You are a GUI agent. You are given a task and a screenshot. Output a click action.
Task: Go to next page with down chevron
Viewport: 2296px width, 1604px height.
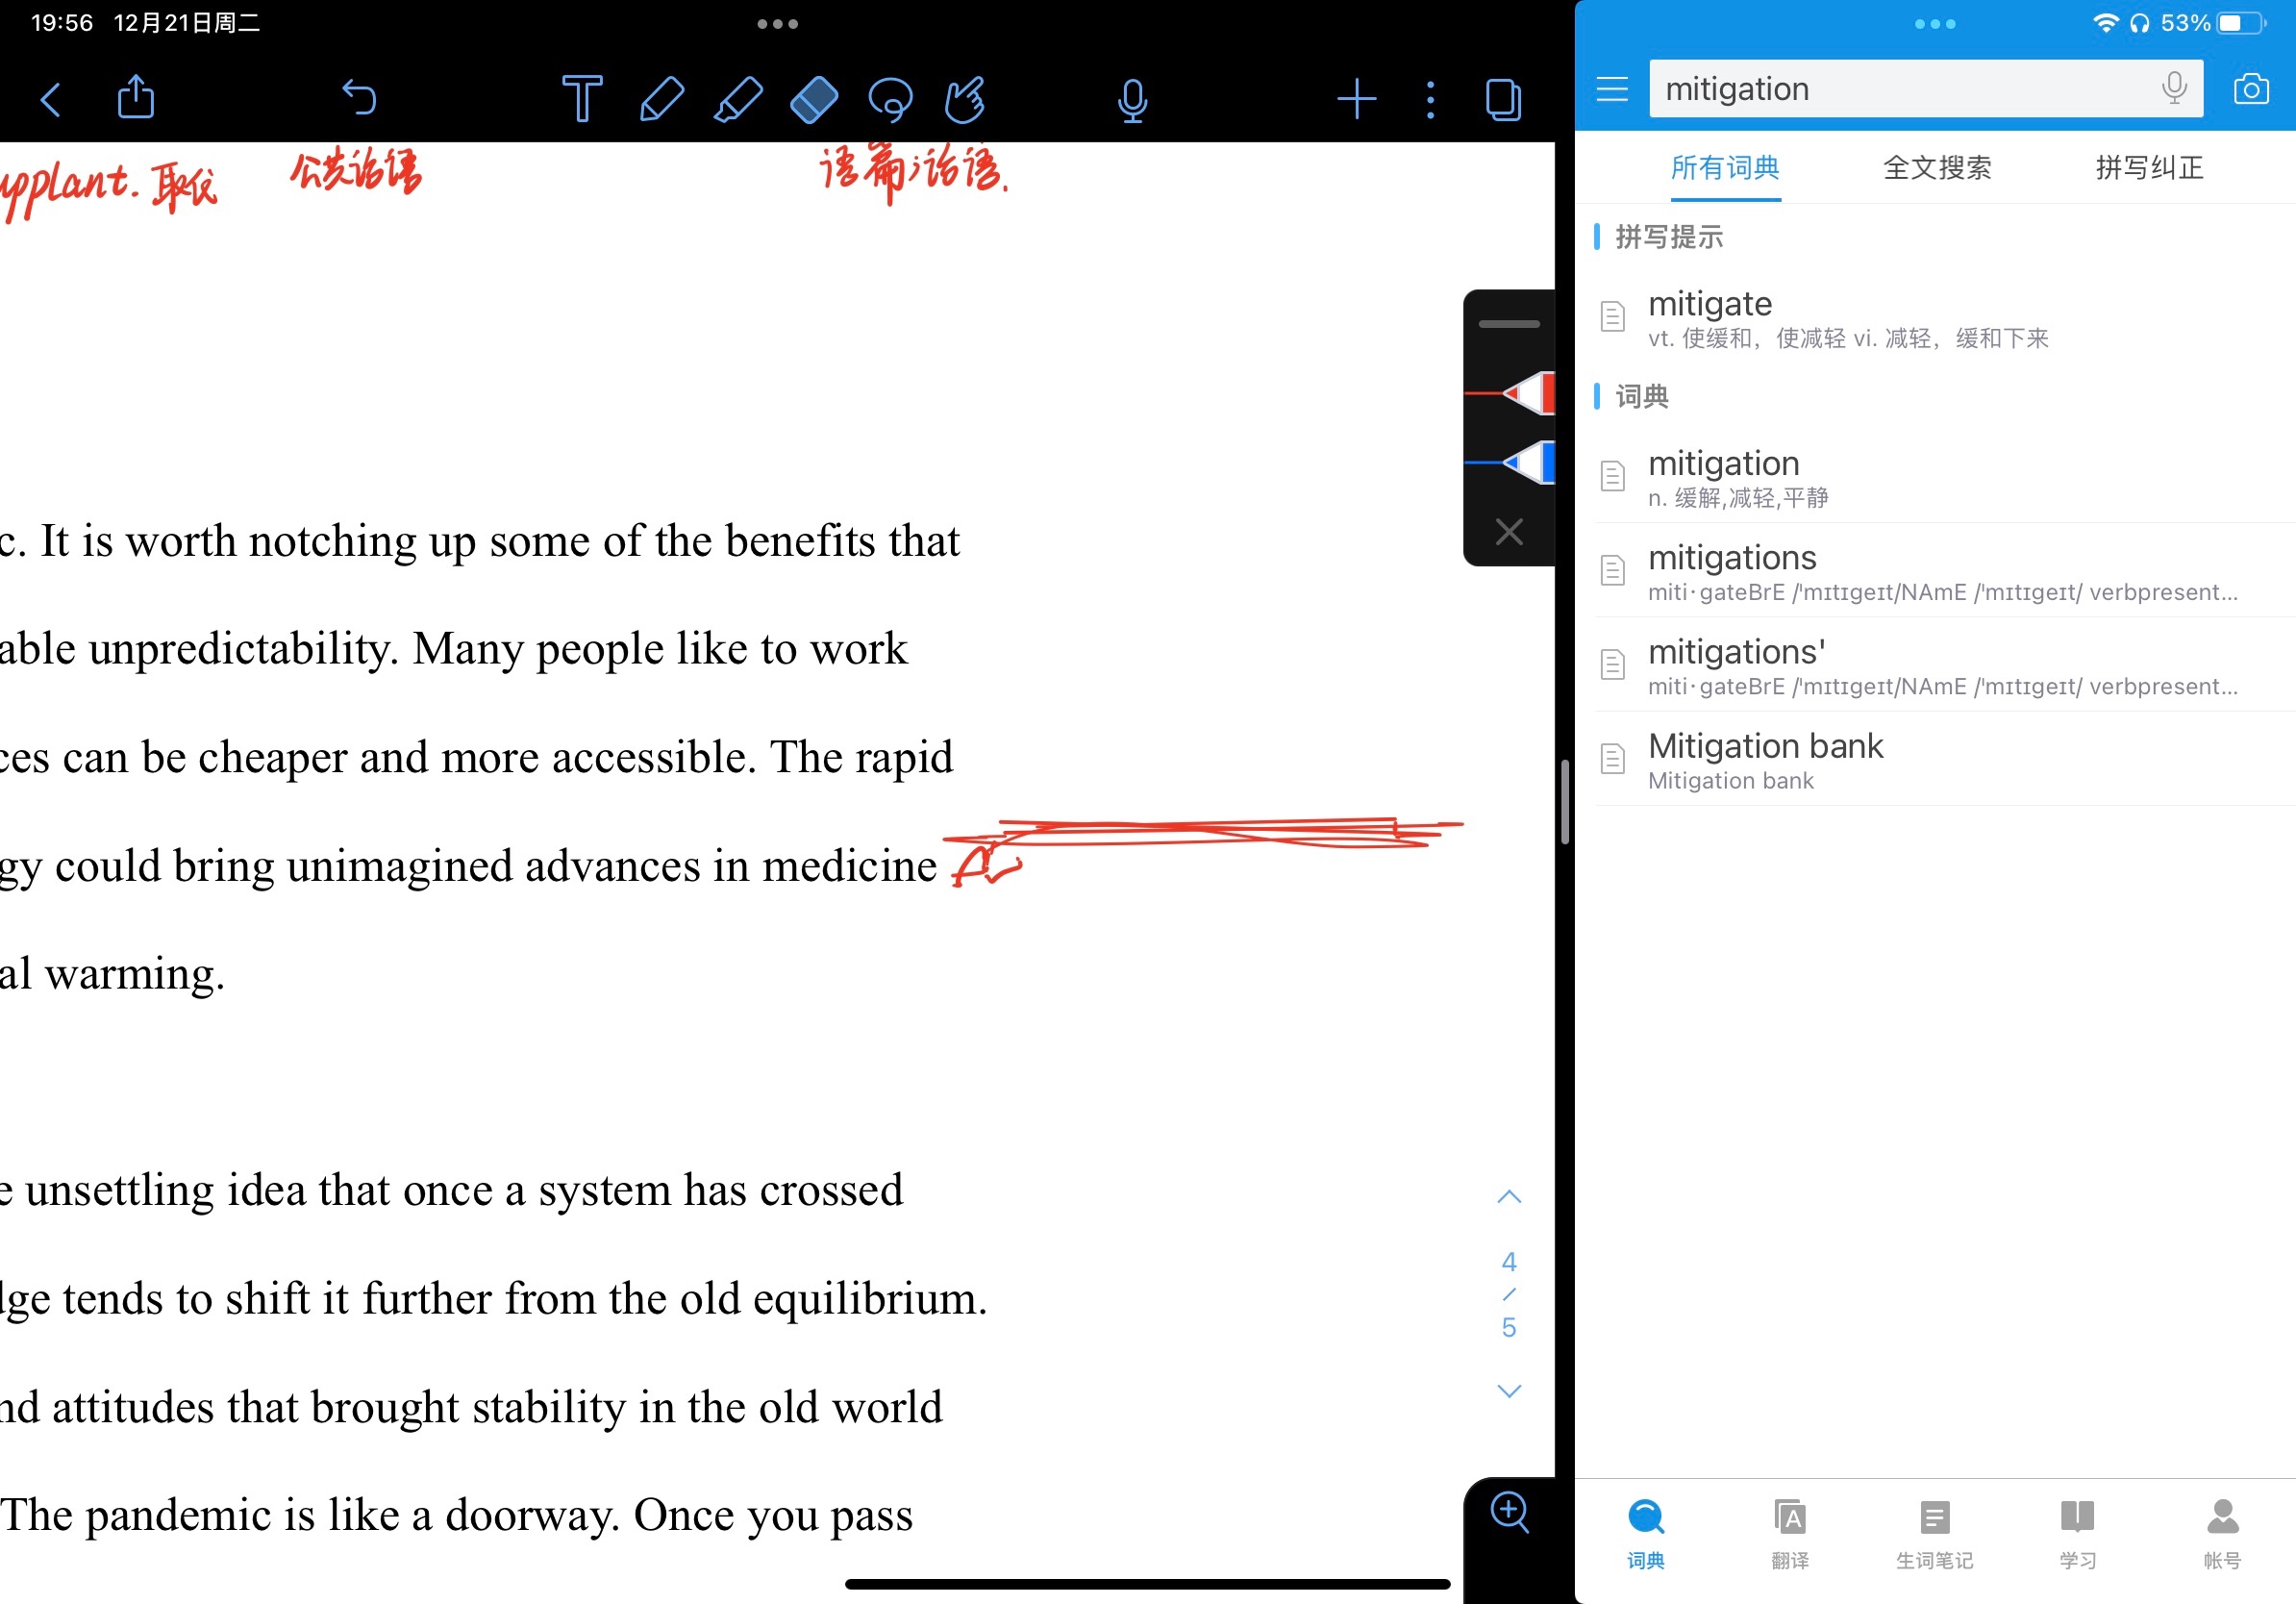click(1509, 1391)
